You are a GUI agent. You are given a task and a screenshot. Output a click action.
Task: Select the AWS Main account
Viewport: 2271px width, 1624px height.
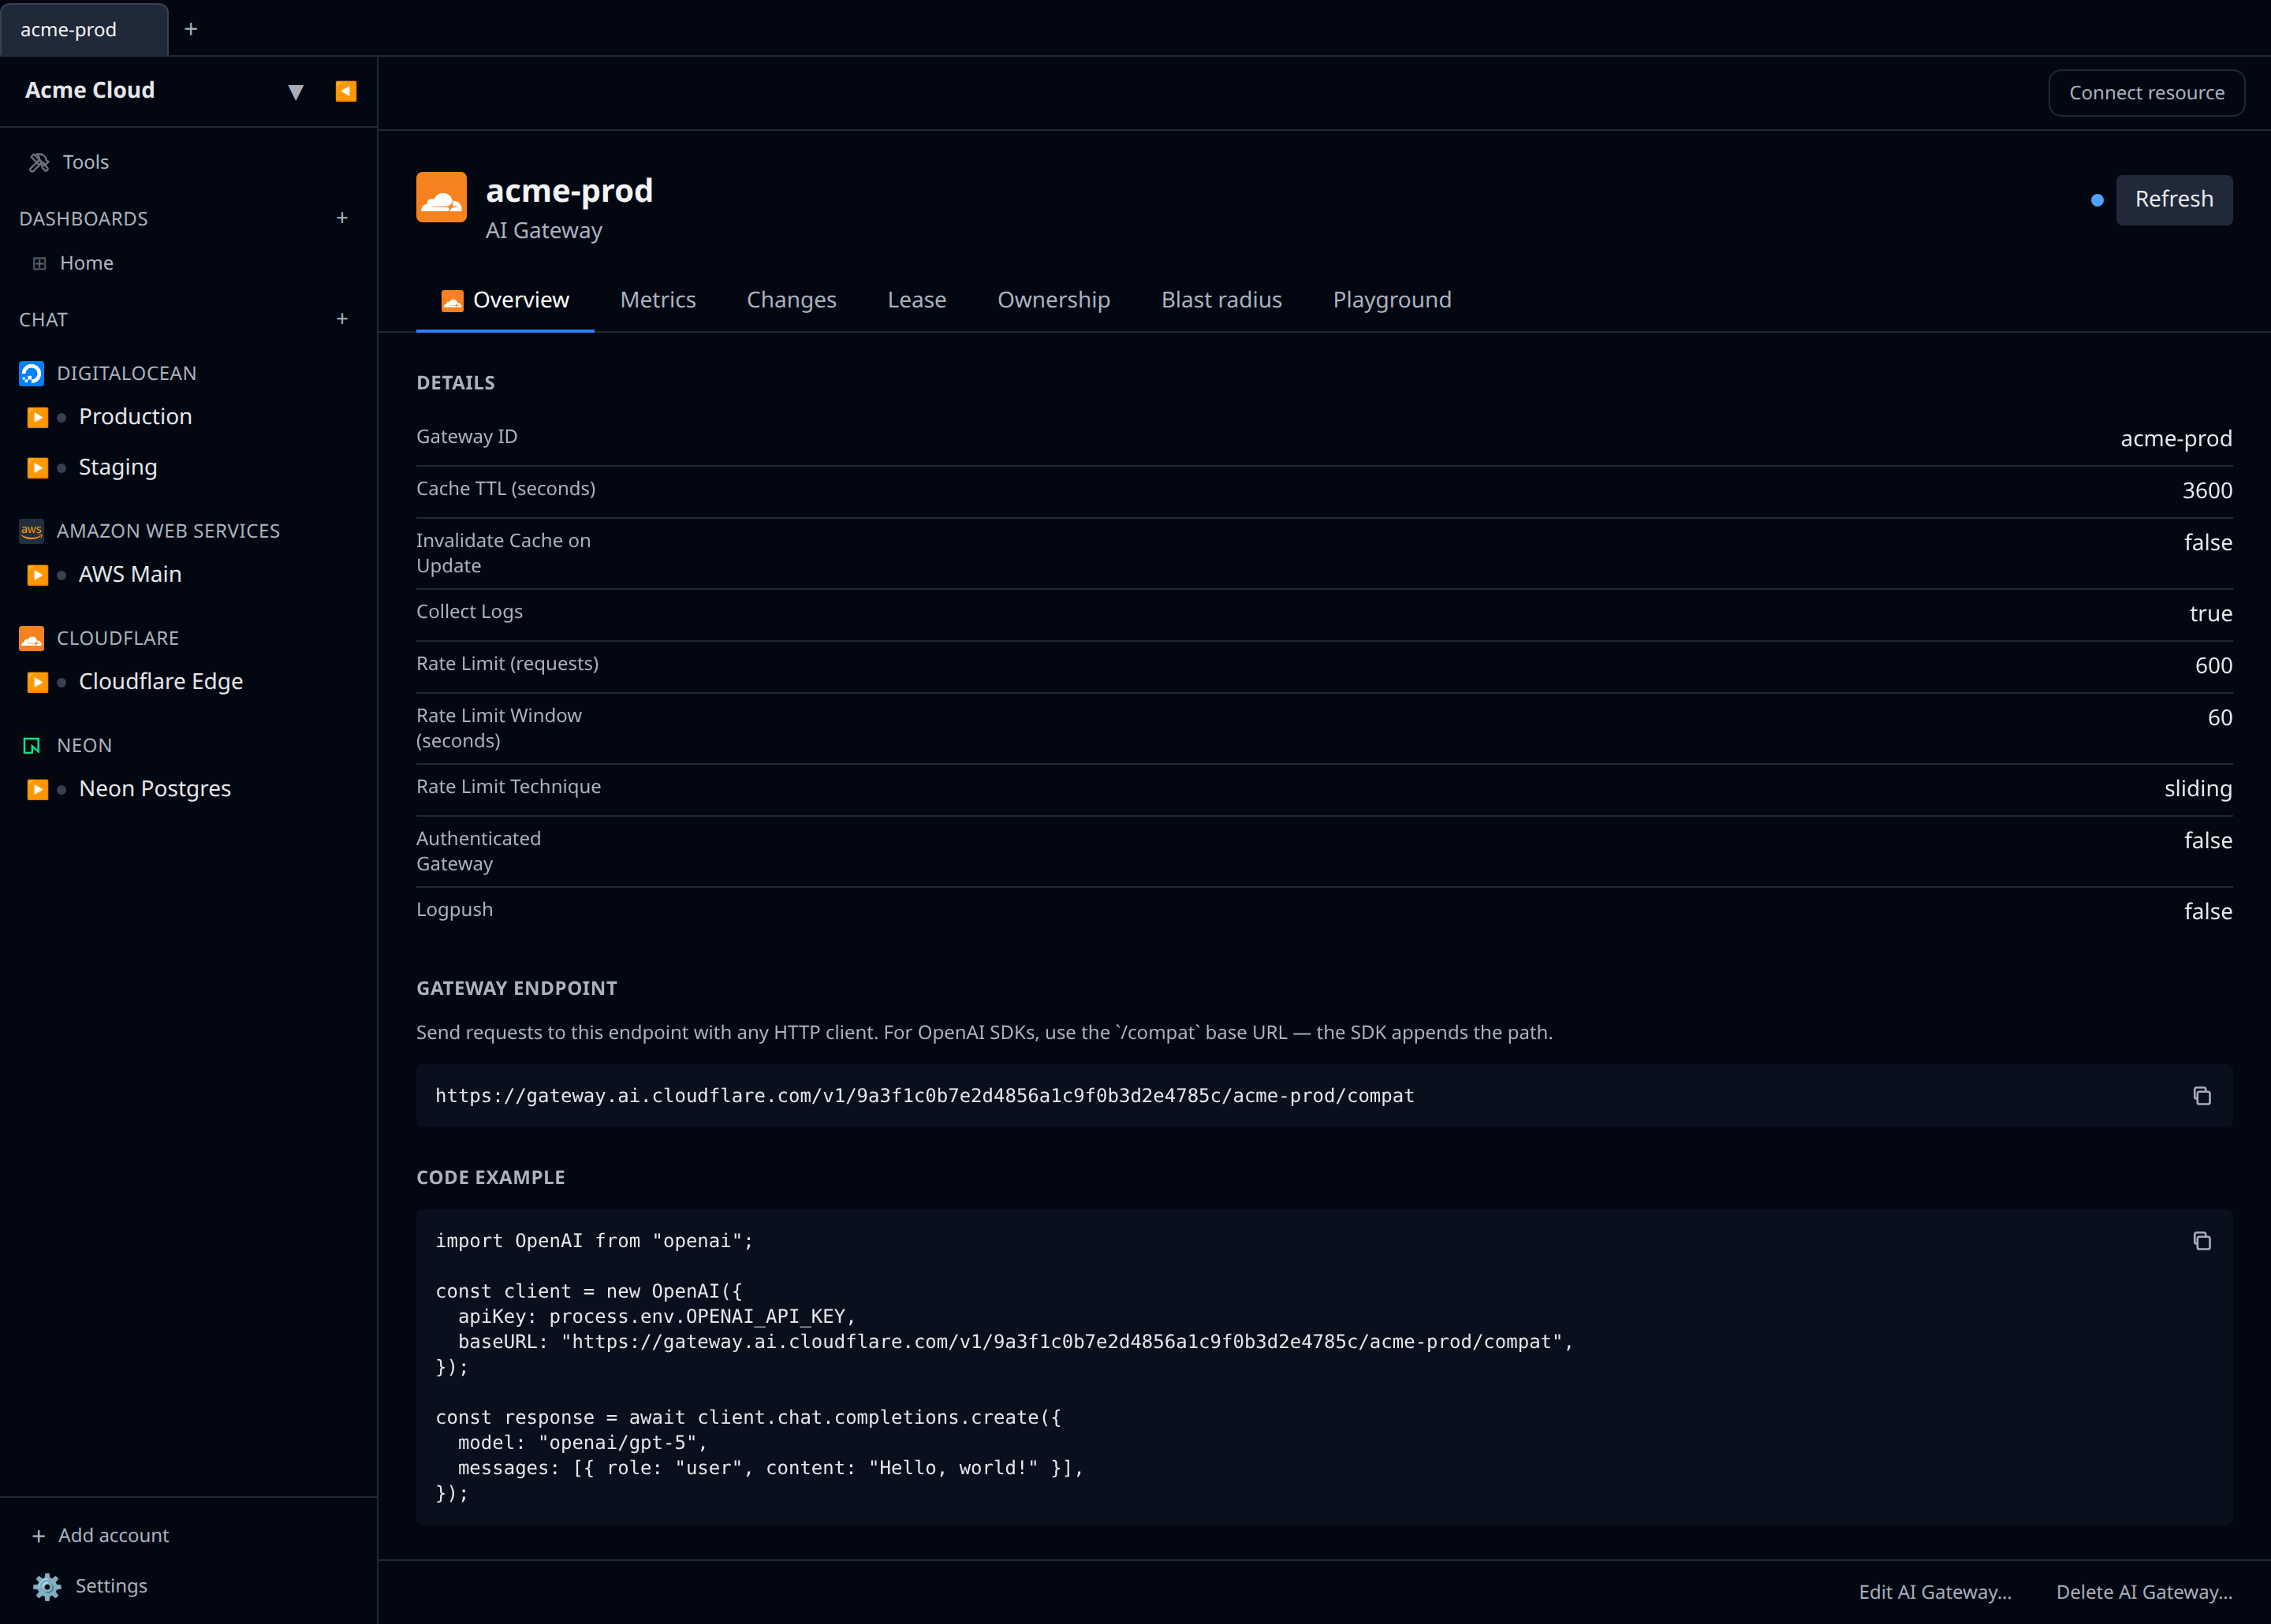[x=130, y=574]
